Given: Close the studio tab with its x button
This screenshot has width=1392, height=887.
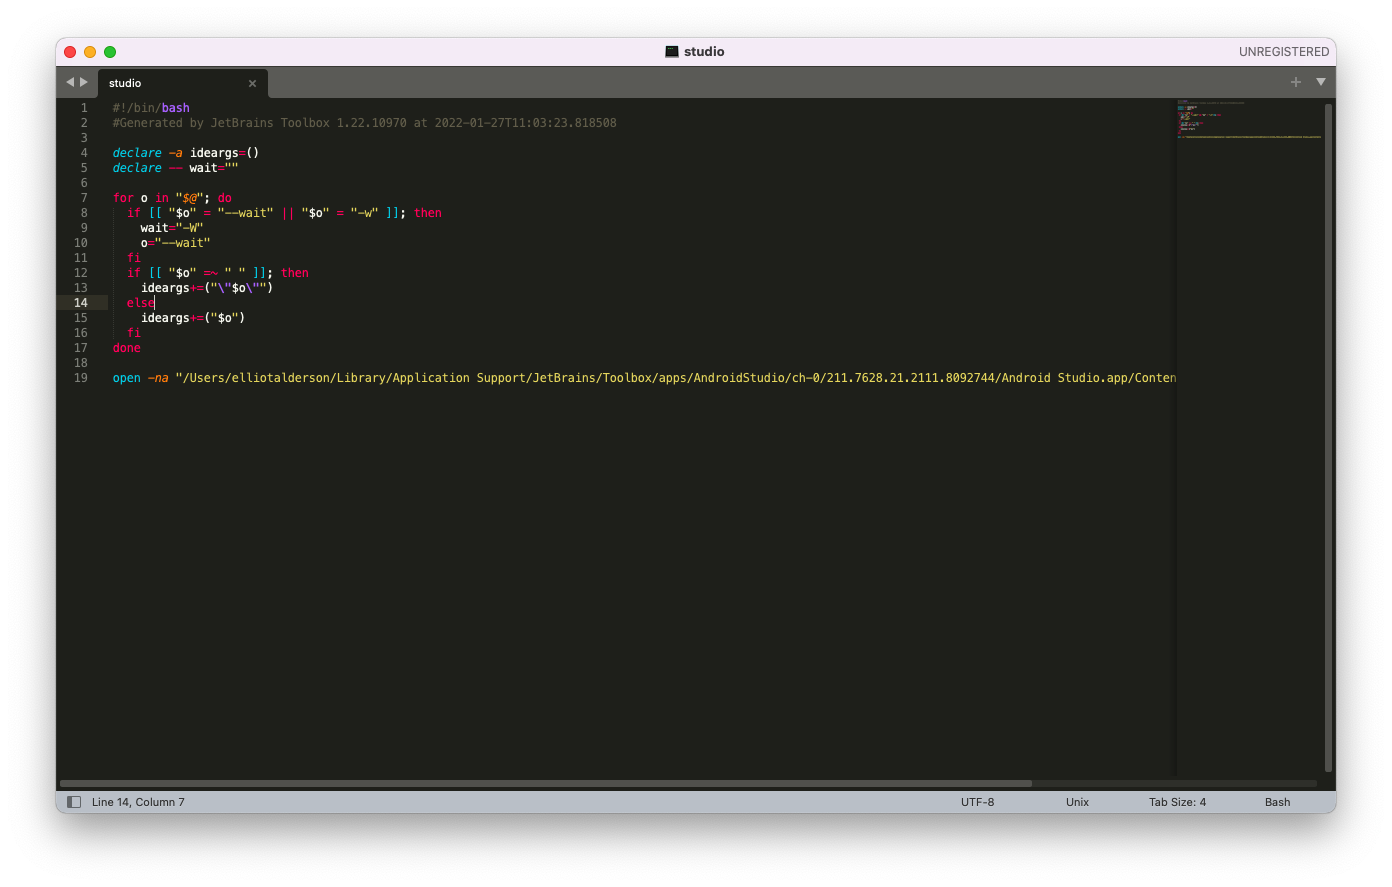Looking at the screenshot, I should coord(253,83).
